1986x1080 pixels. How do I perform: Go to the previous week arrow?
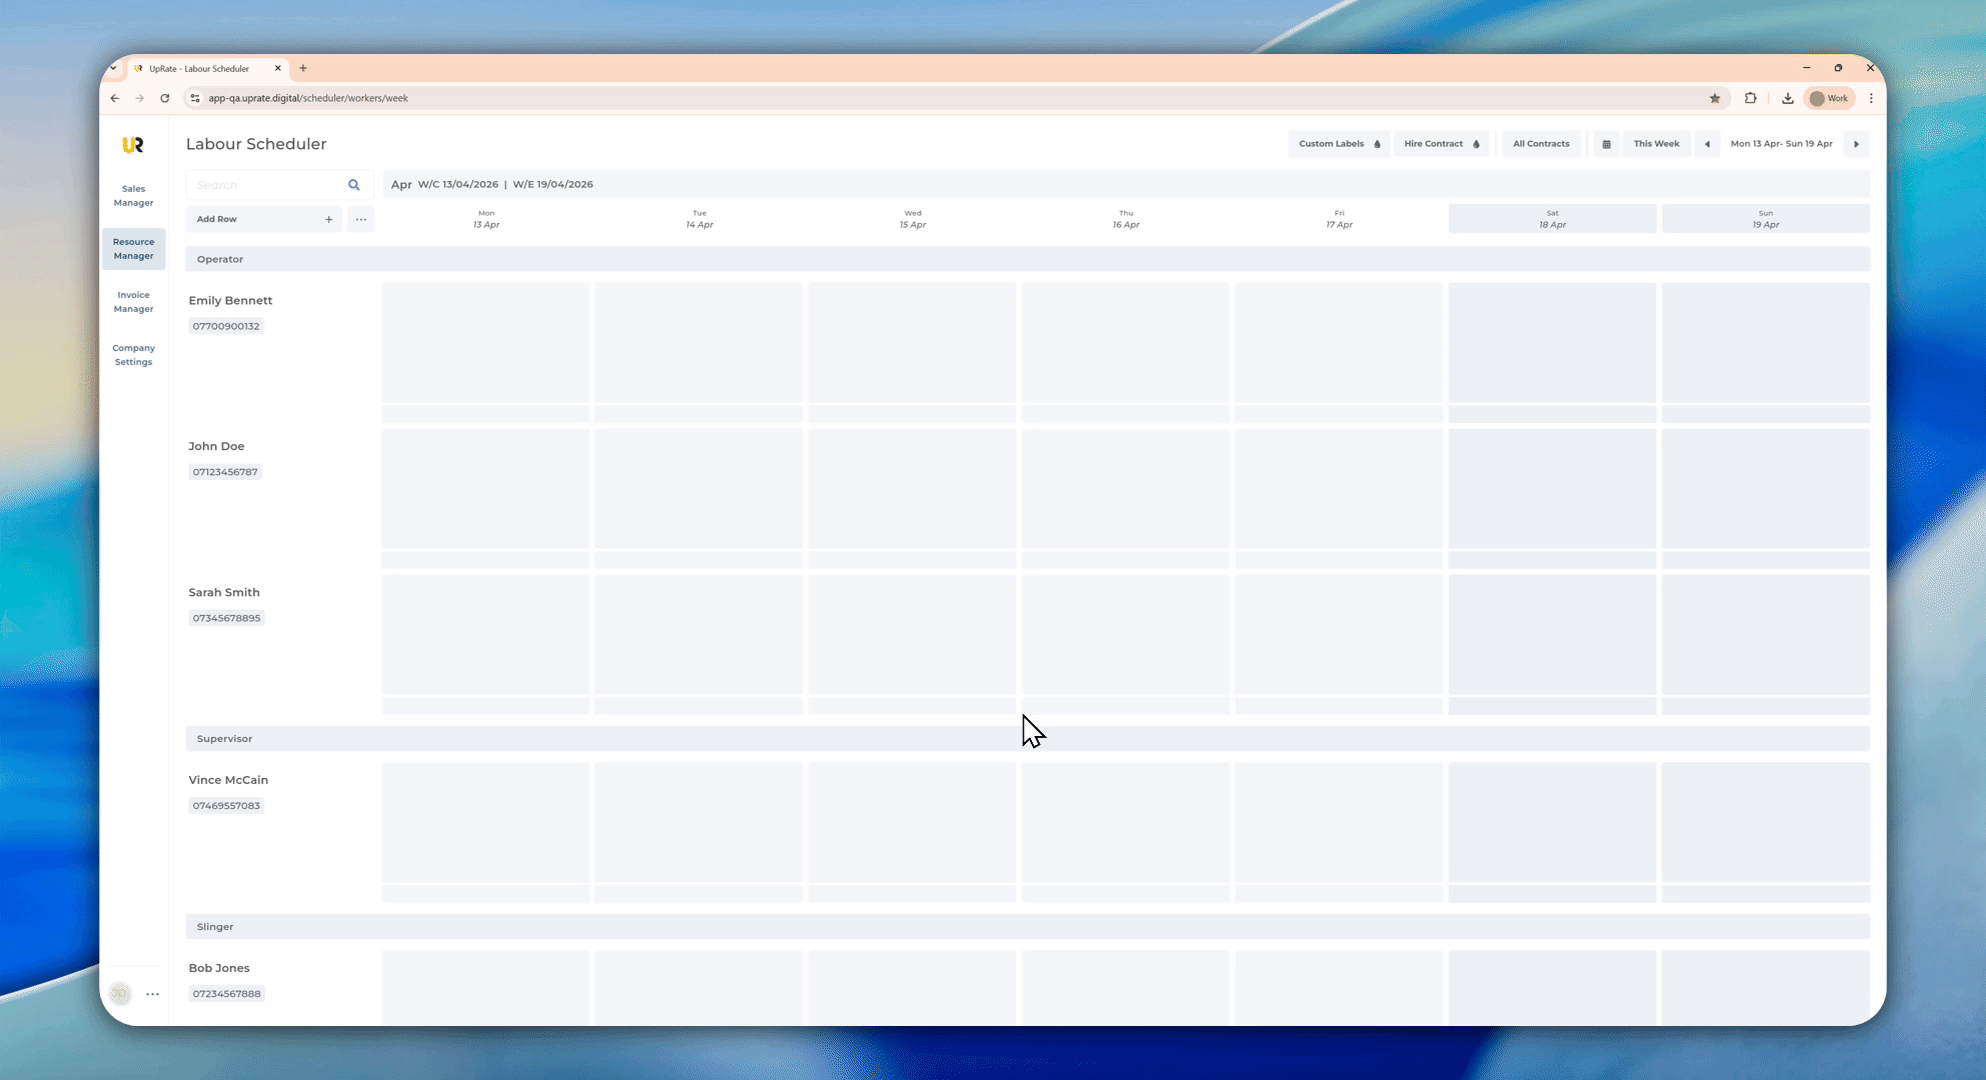click(x=1707, y=144)
